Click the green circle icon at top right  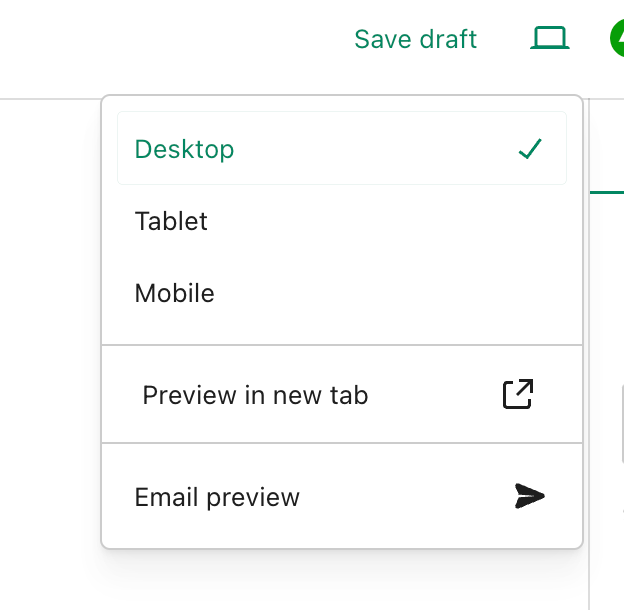coord(617,39)
